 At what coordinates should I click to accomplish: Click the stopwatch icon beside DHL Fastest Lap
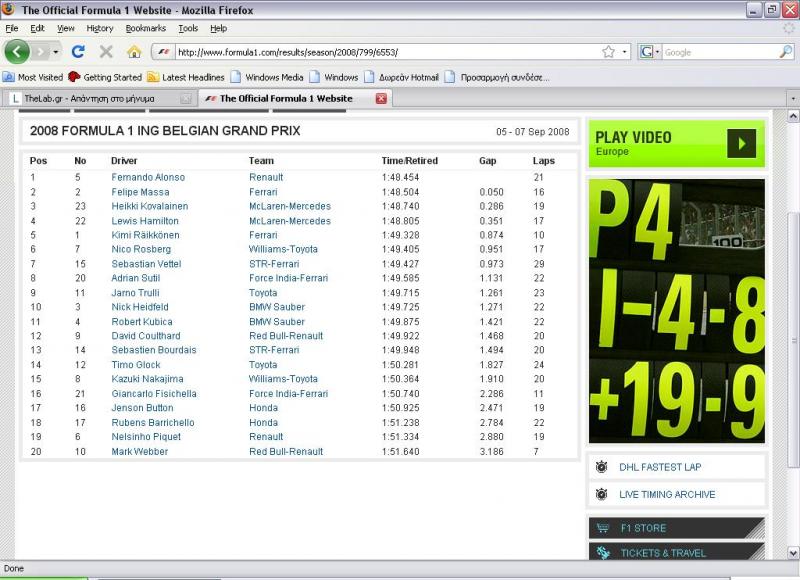(602, 467)
